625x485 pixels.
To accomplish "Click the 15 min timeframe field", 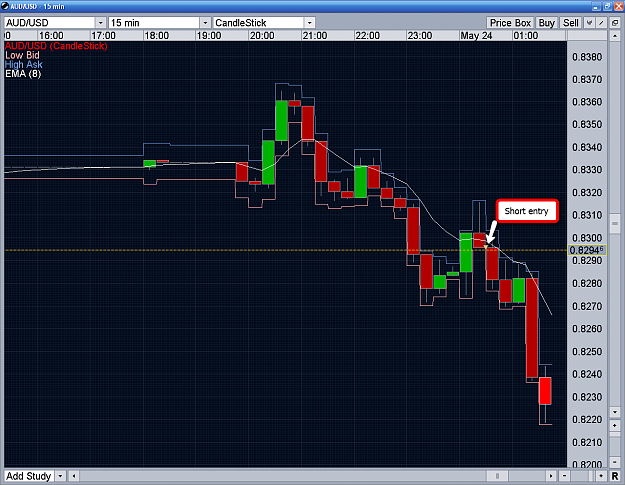I will [x=155, y=23].
